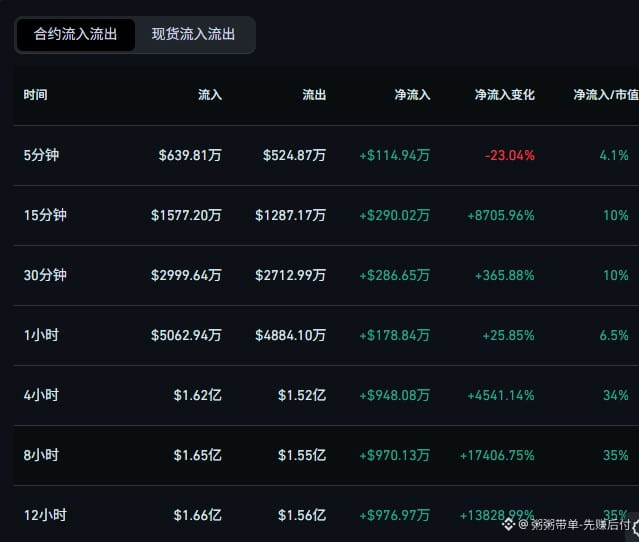Select the 5分钟 time row
The image size is (639, 542).
326,155
